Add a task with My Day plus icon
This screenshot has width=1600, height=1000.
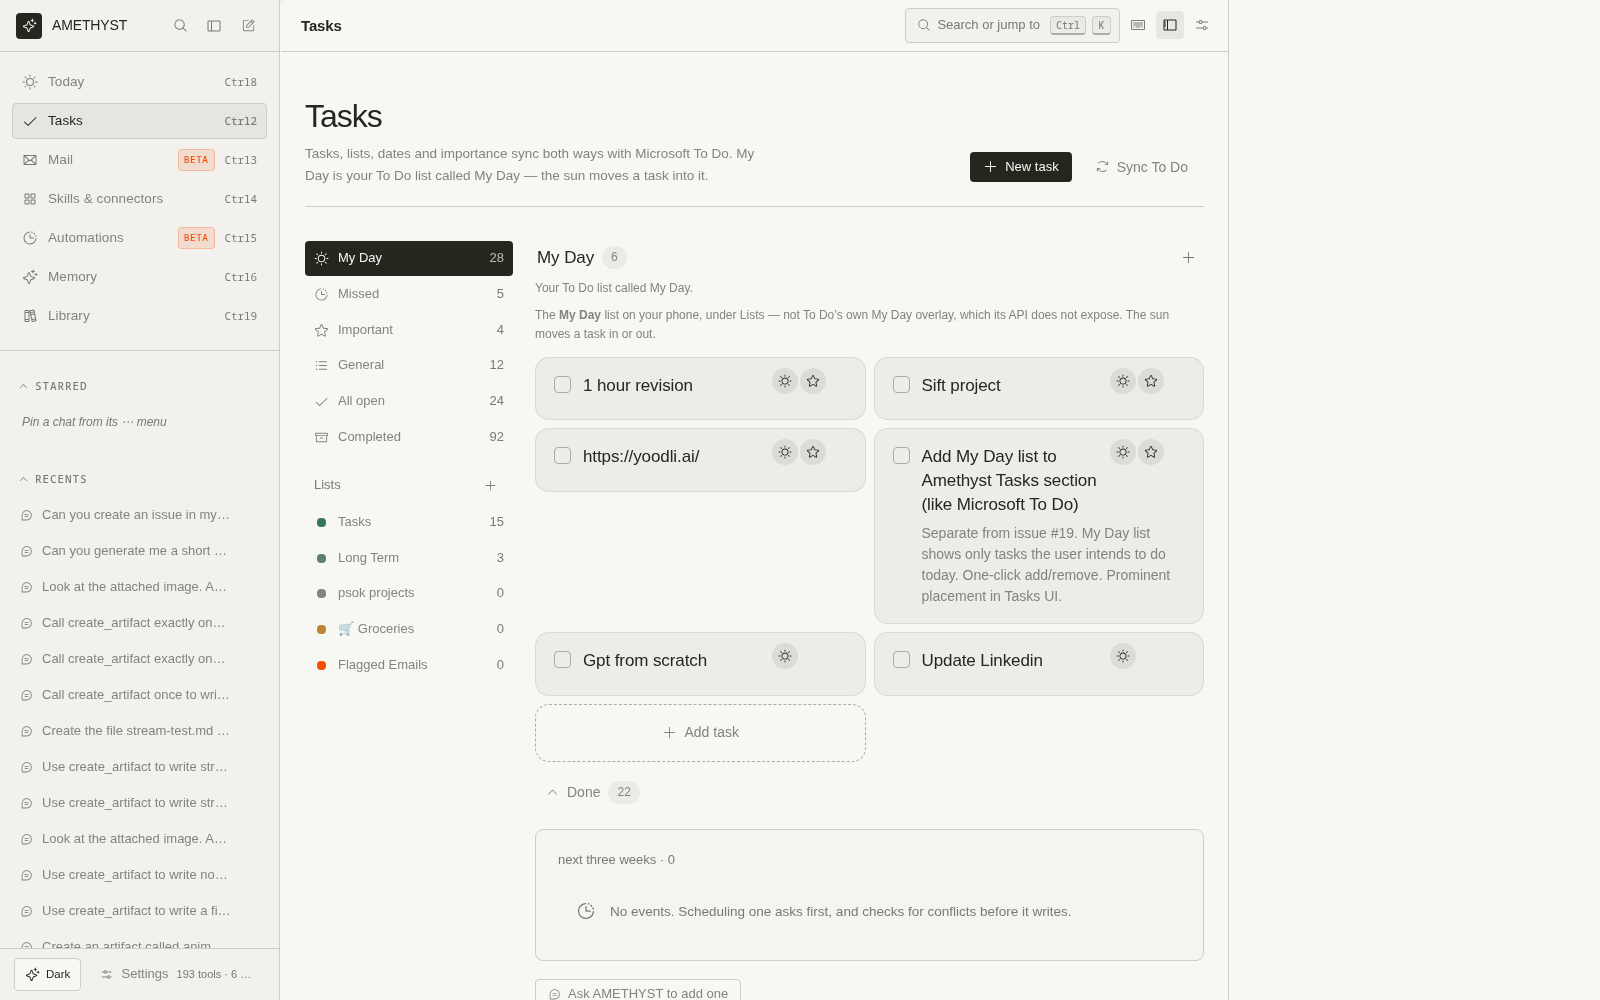(1188, 258)
